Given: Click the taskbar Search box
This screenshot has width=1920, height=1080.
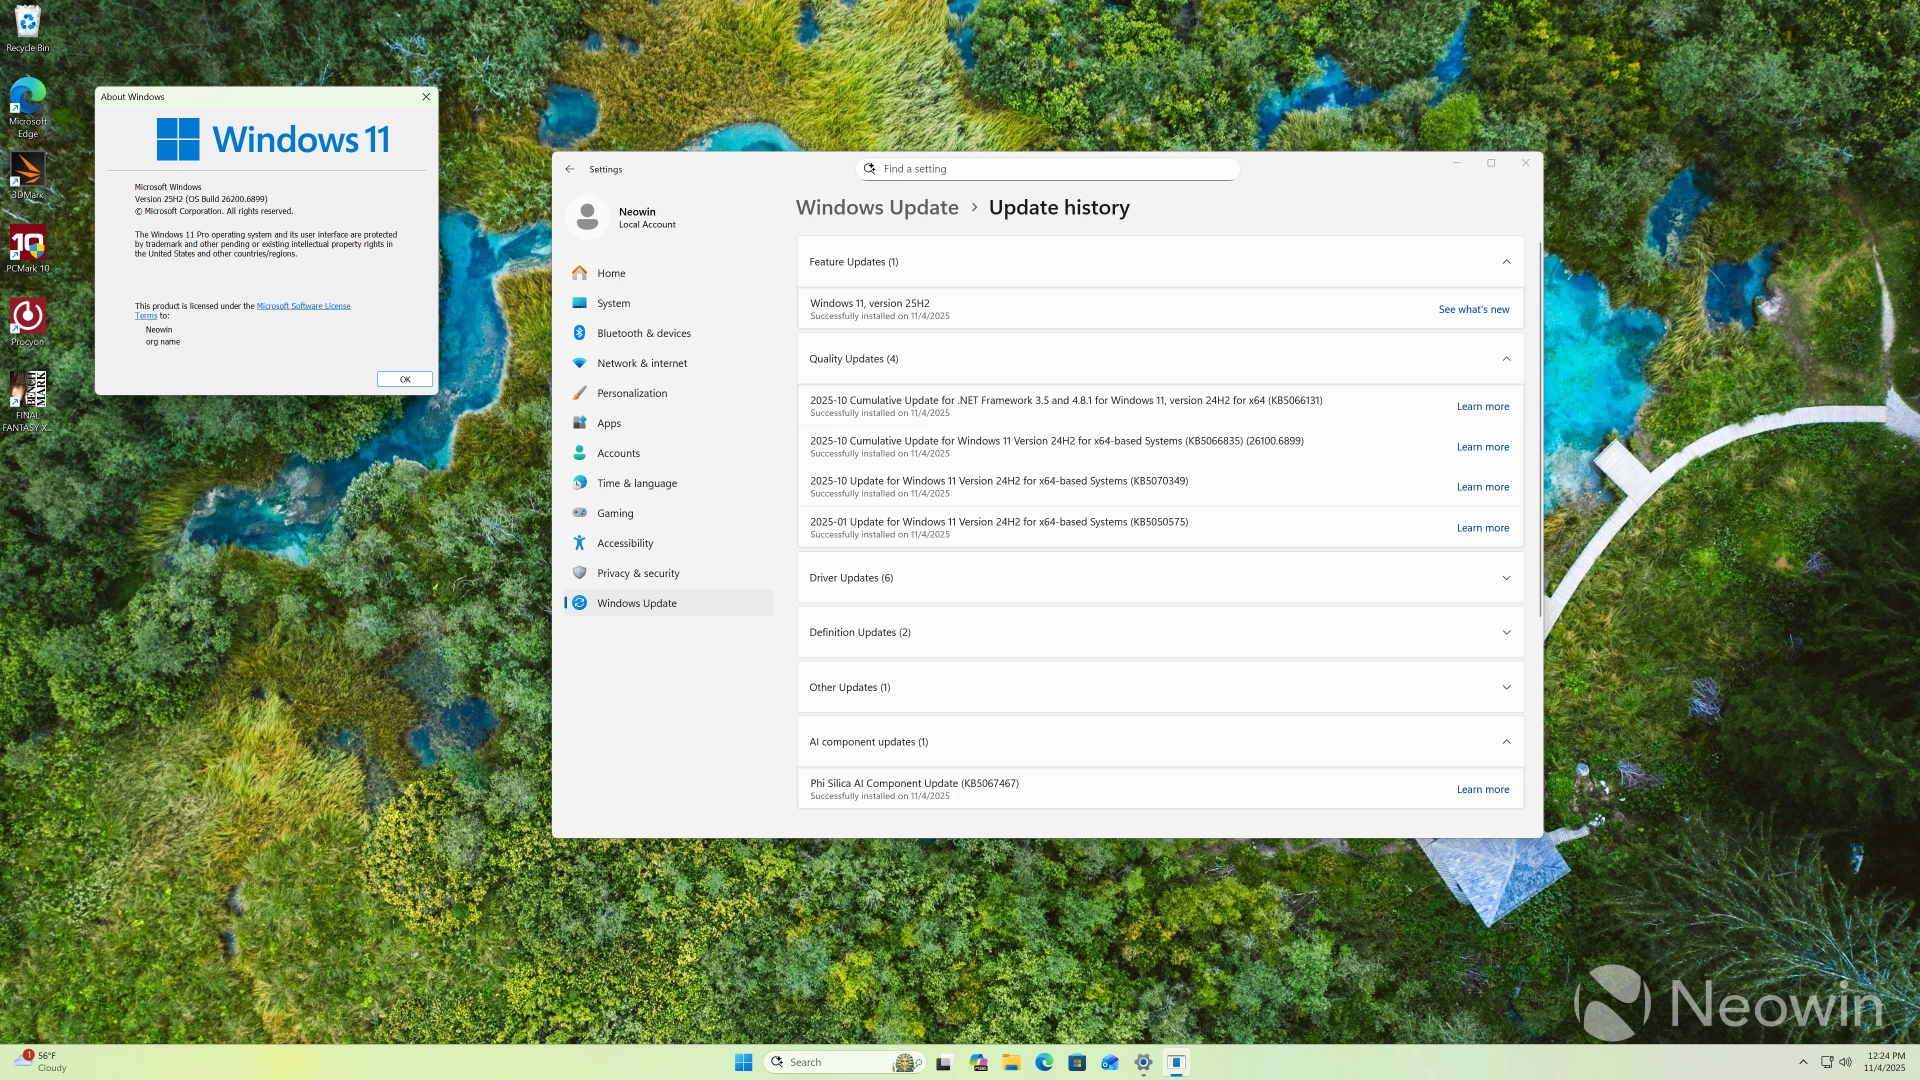Looking at the screenshot, I should coord(845,1062).
